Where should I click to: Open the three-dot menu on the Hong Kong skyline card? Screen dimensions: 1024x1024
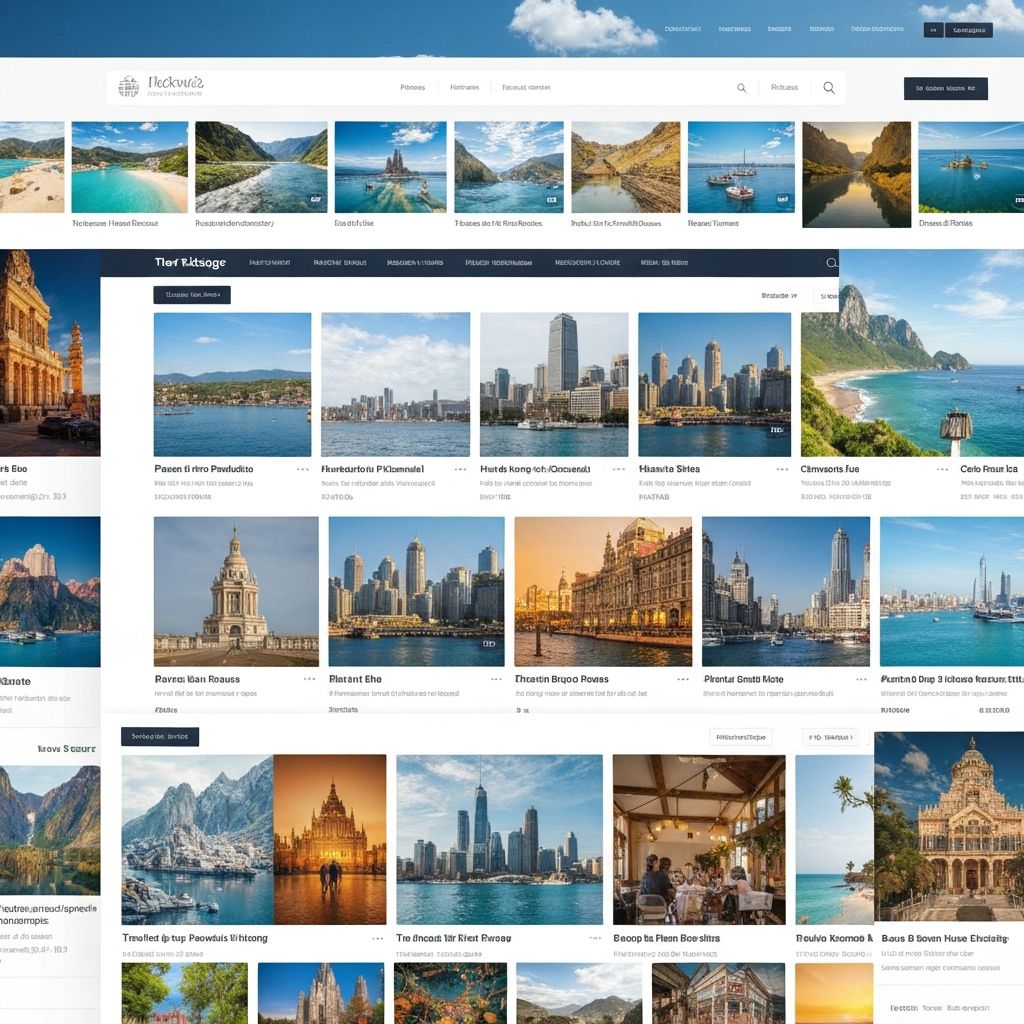(x=618, y=468)
